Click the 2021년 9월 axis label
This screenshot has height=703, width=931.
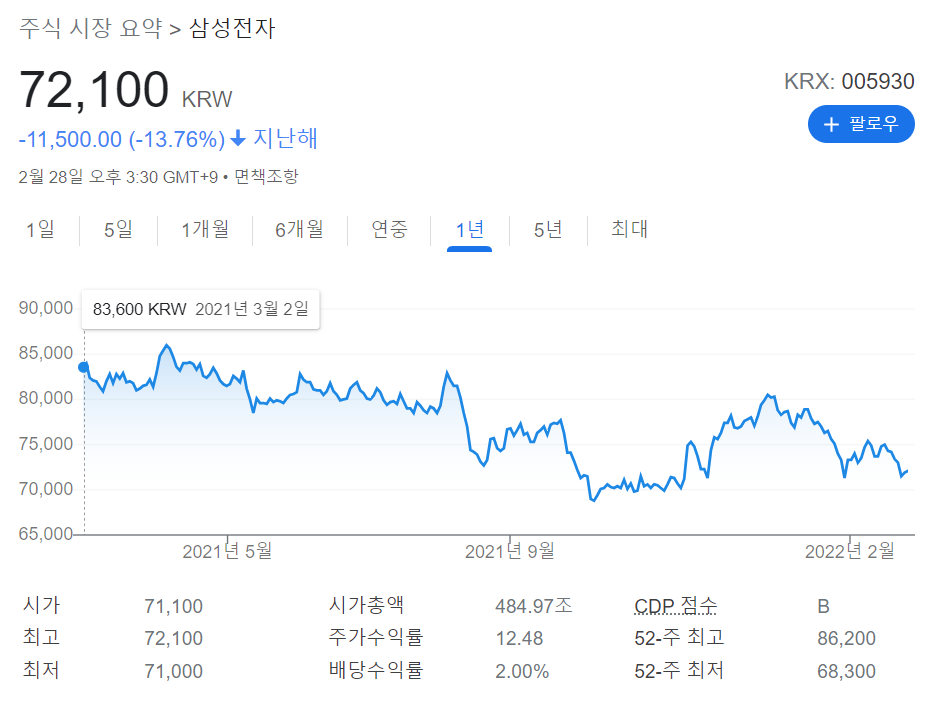click(509, 551)
